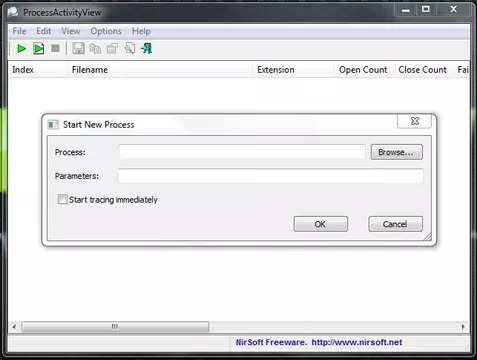Click the Find toolbar icon
This screenshot has width=477, height=360.
tap(130, 49)
